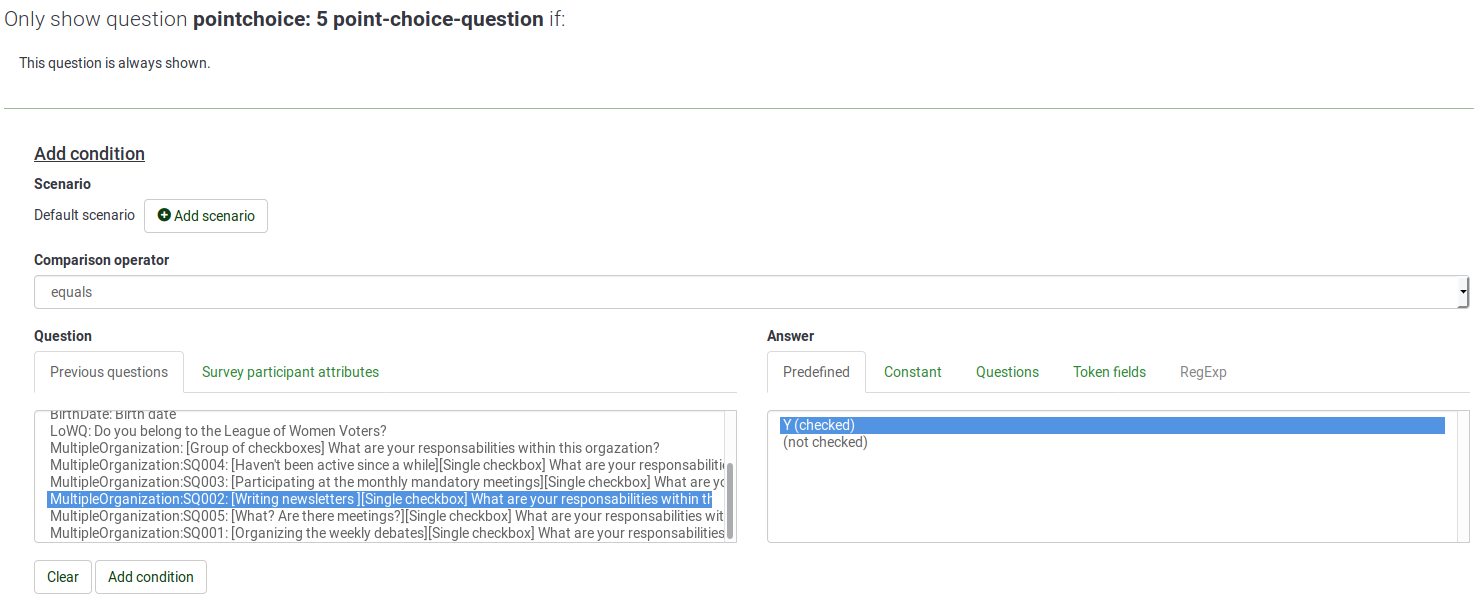
Task: Select the 'Y (checked)' answer option
Action: 1112,425
